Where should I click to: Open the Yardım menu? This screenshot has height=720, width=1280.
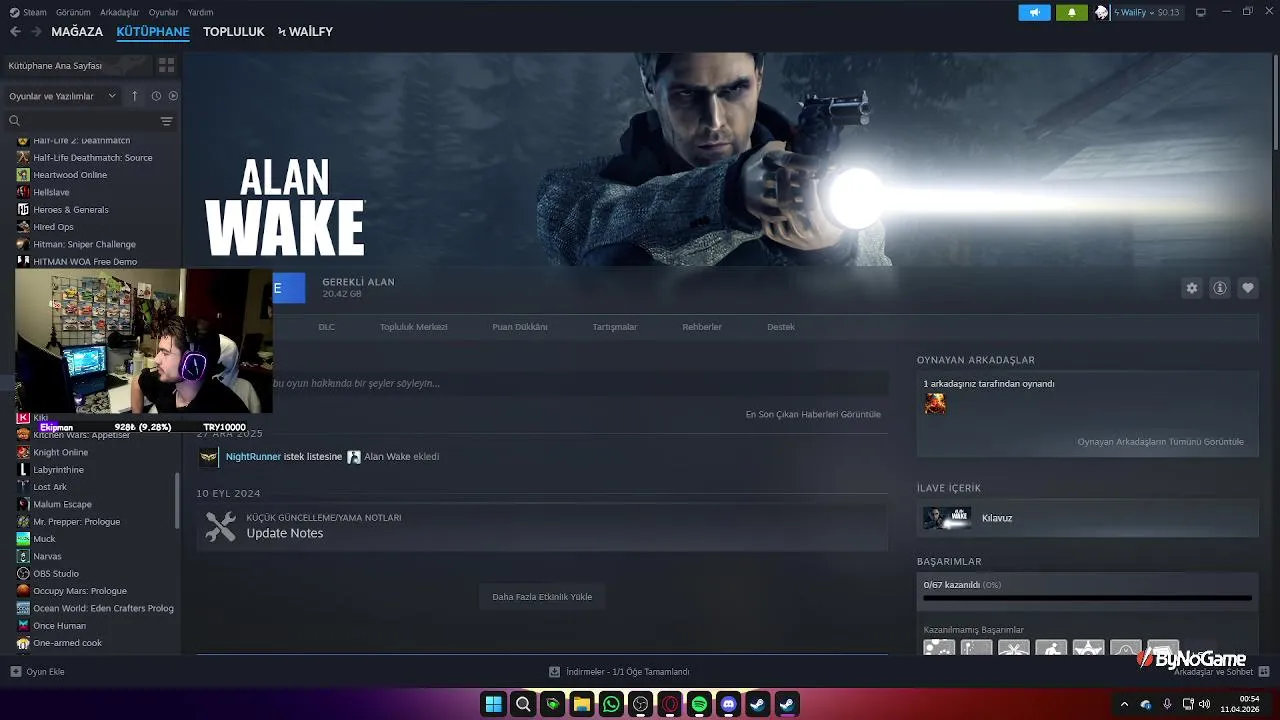tap(201, 12)
